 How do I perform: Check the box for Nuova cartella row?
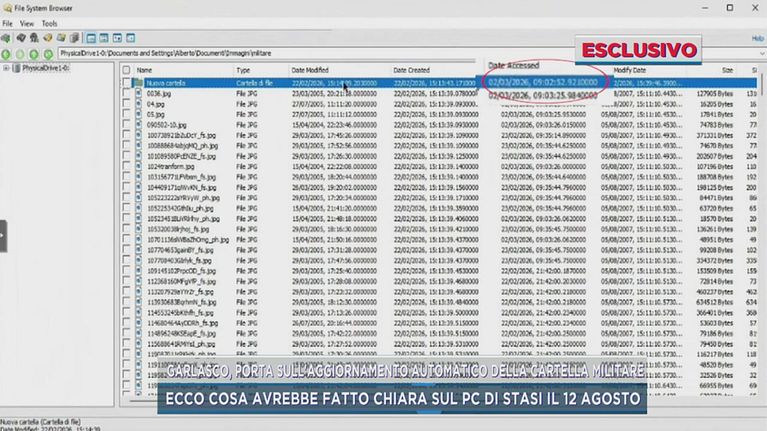[126, 82]
